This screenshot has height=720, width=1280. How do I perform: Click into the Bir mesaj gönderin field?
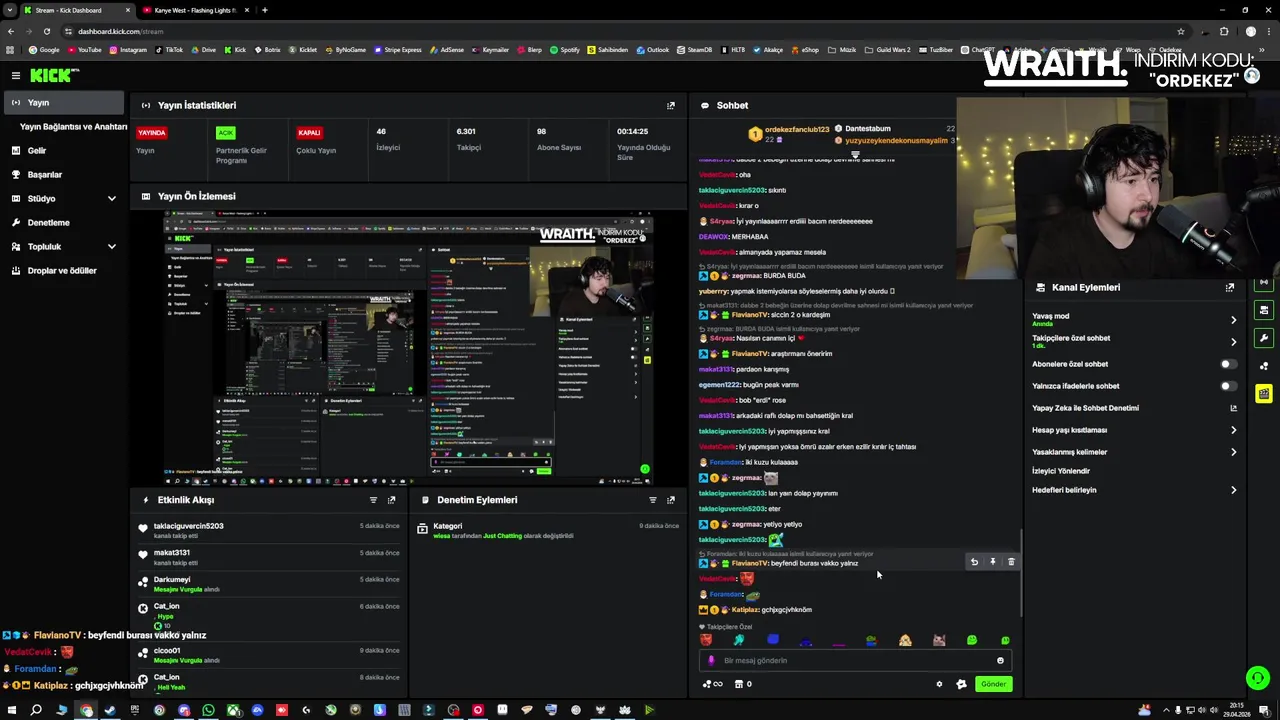[x=855, y=660]
